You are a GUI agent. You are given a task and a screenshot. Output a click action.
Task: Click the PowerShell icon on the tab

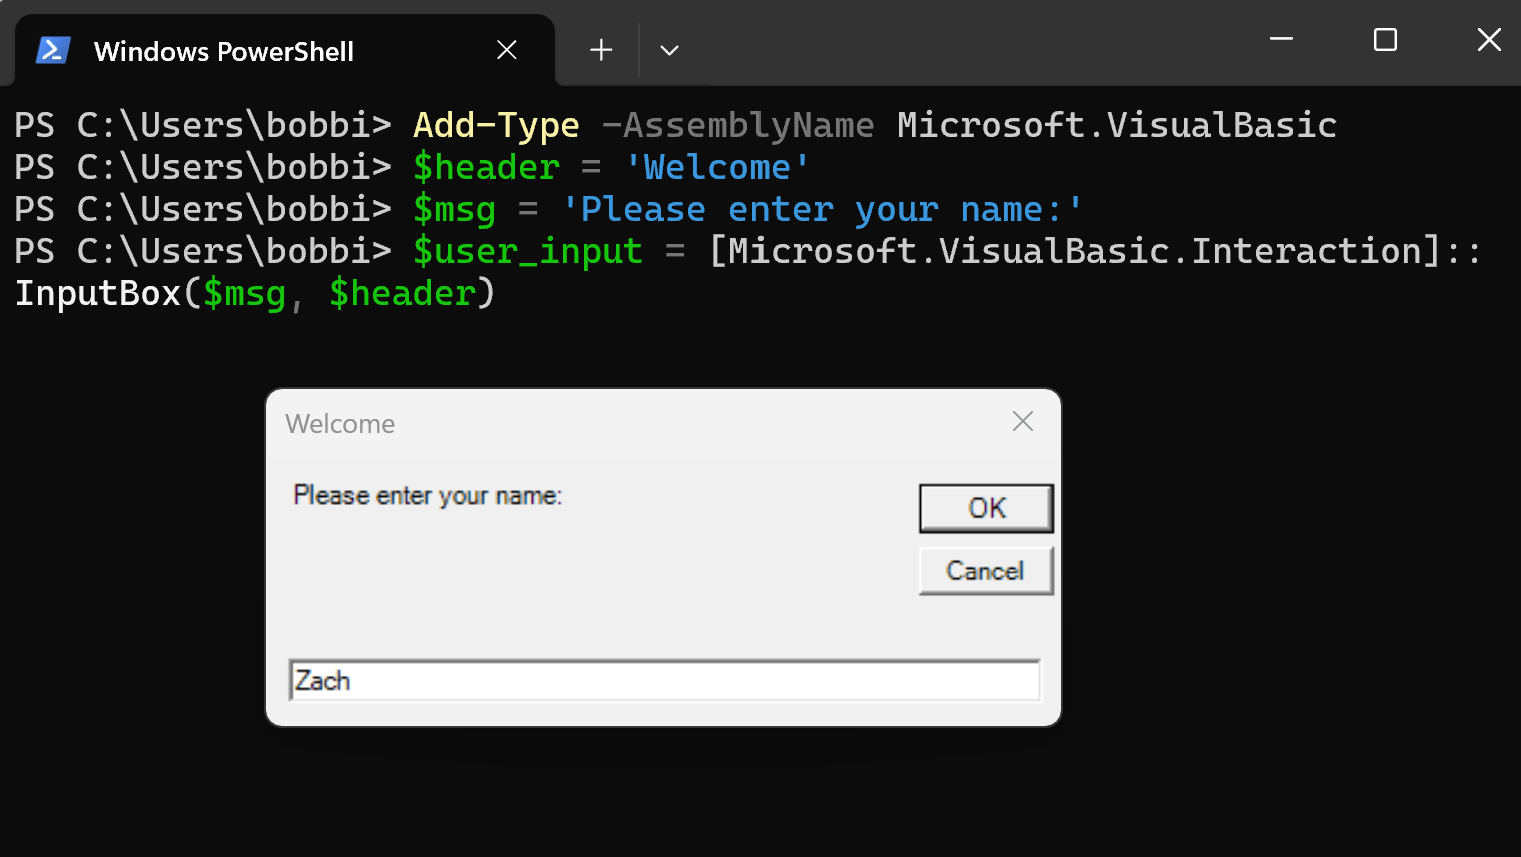pyautogui.click(x=53, y=50)
